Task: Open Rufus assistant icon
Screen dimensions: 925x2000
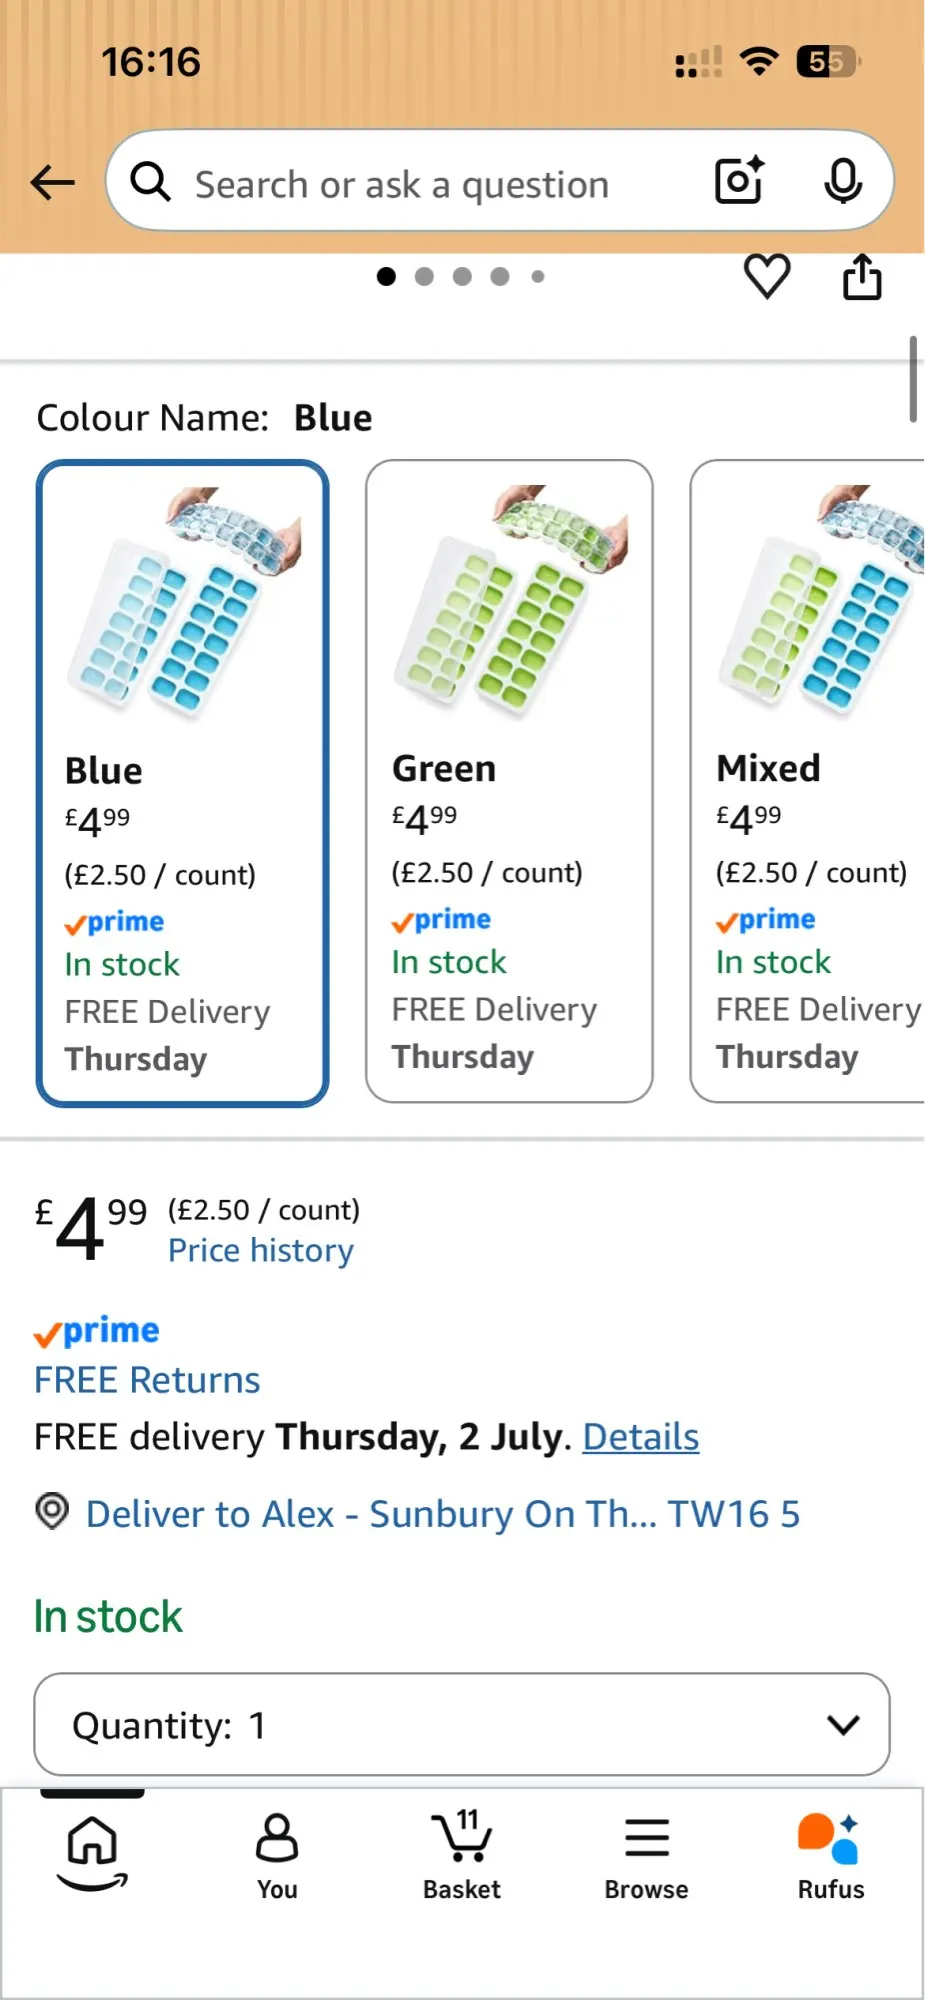Action: [830, 1857]
